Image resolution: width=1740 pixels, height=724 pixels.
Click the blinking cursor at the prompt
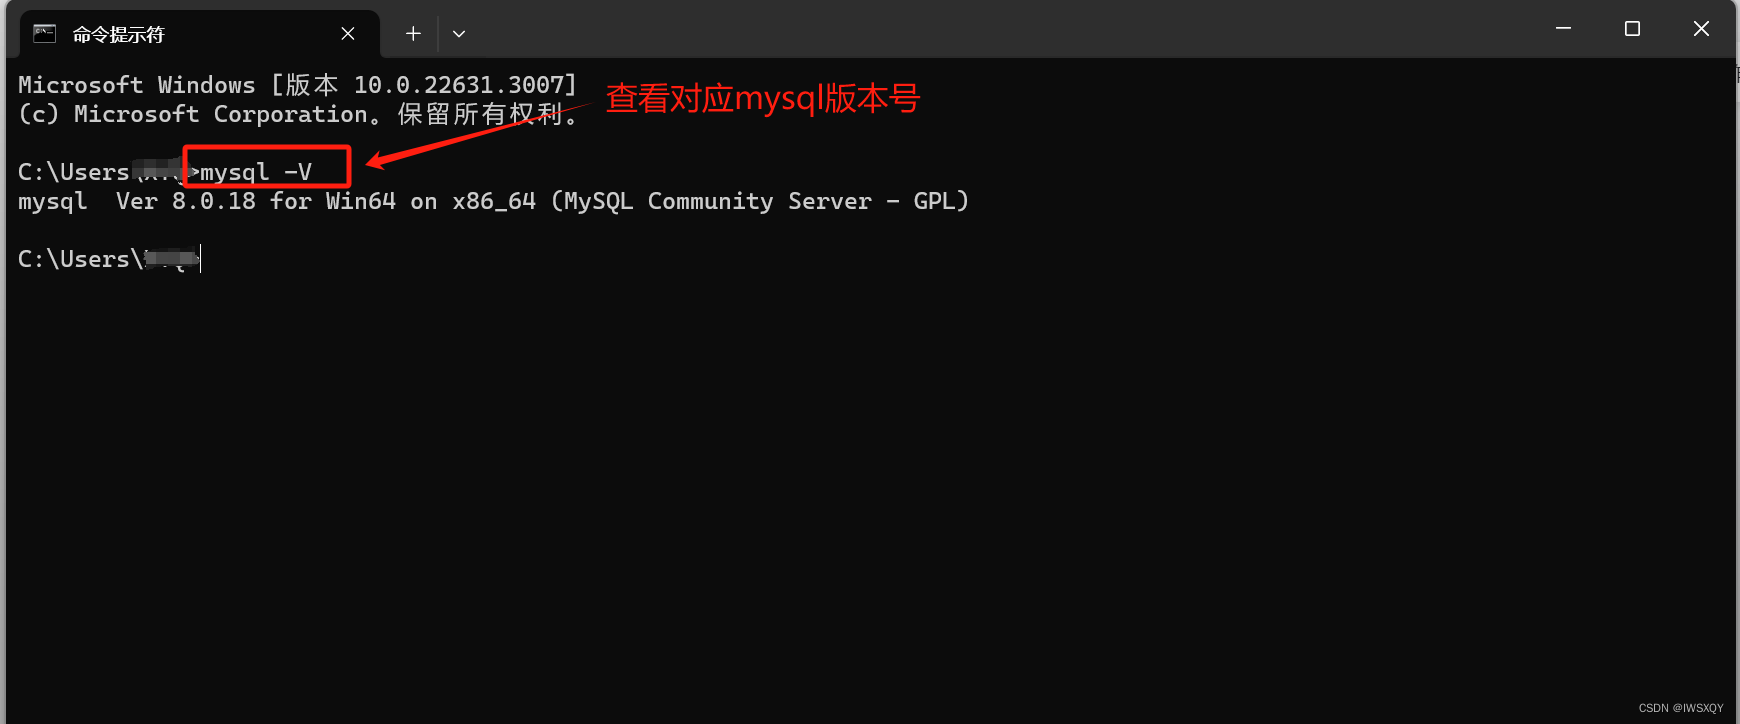(198, 258)
